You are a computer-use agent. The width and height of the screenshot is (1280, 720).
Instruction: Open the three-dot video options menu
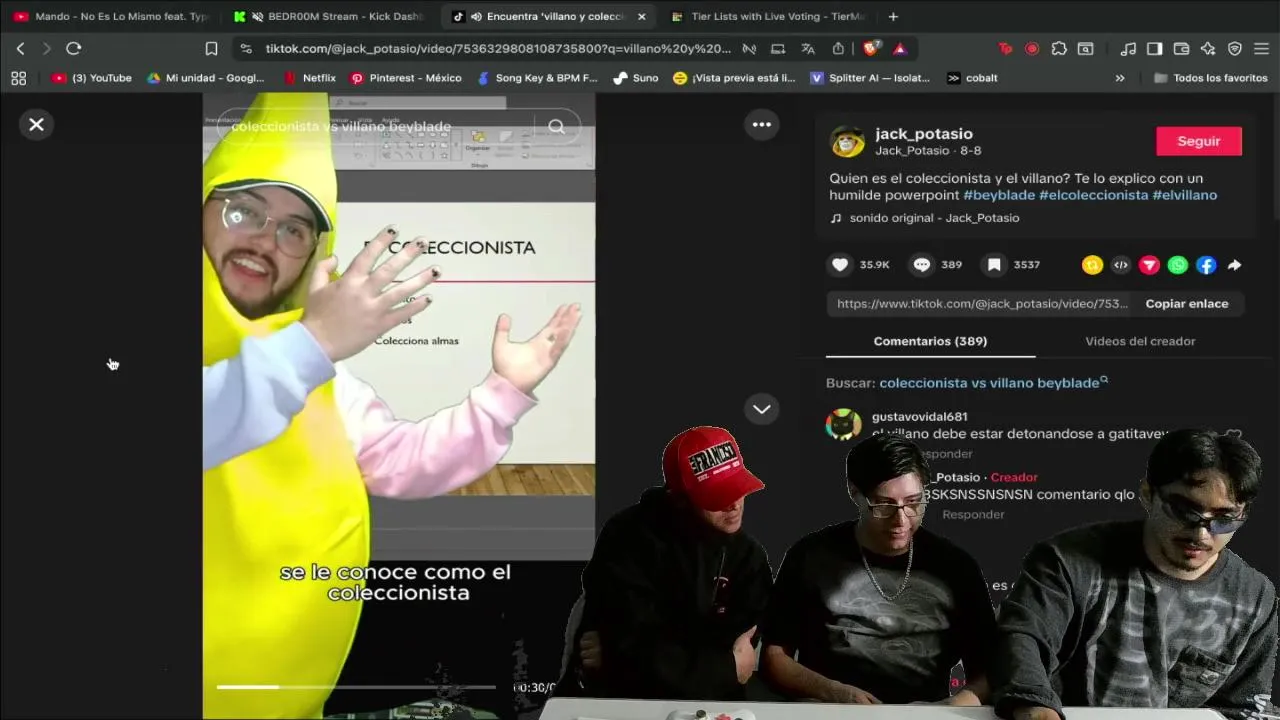click(761, 124)
